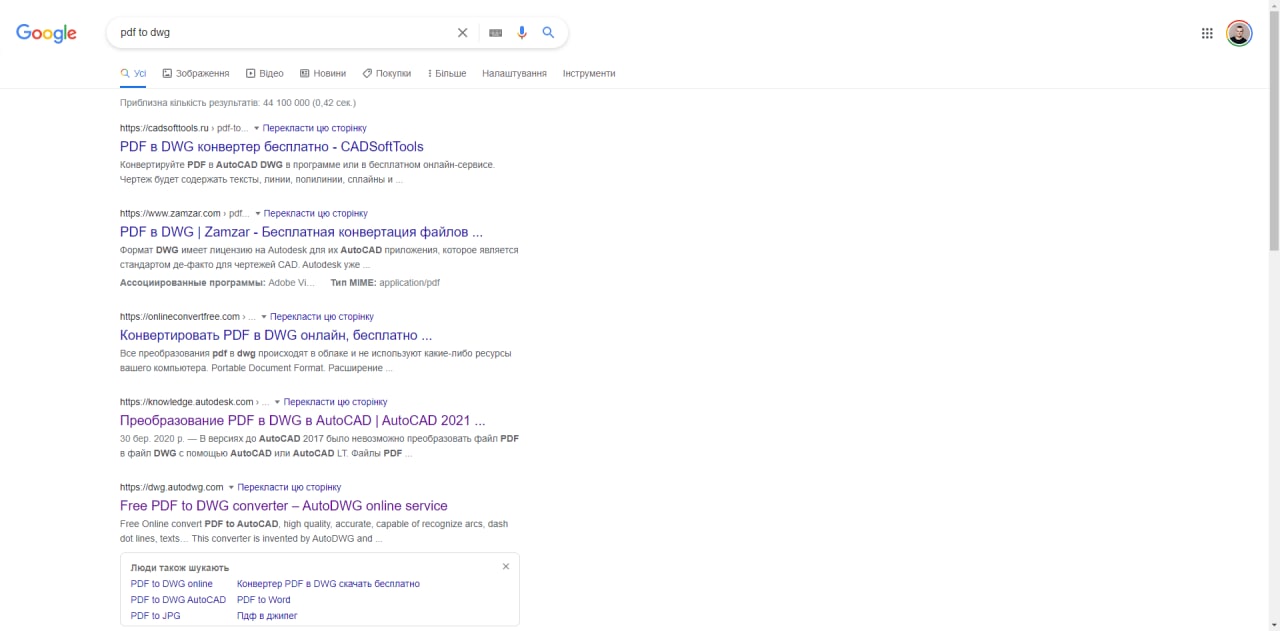This screenshot has height=631, width=1280.
Task: Clear the search box with the X icon
Action: (462, 33)
